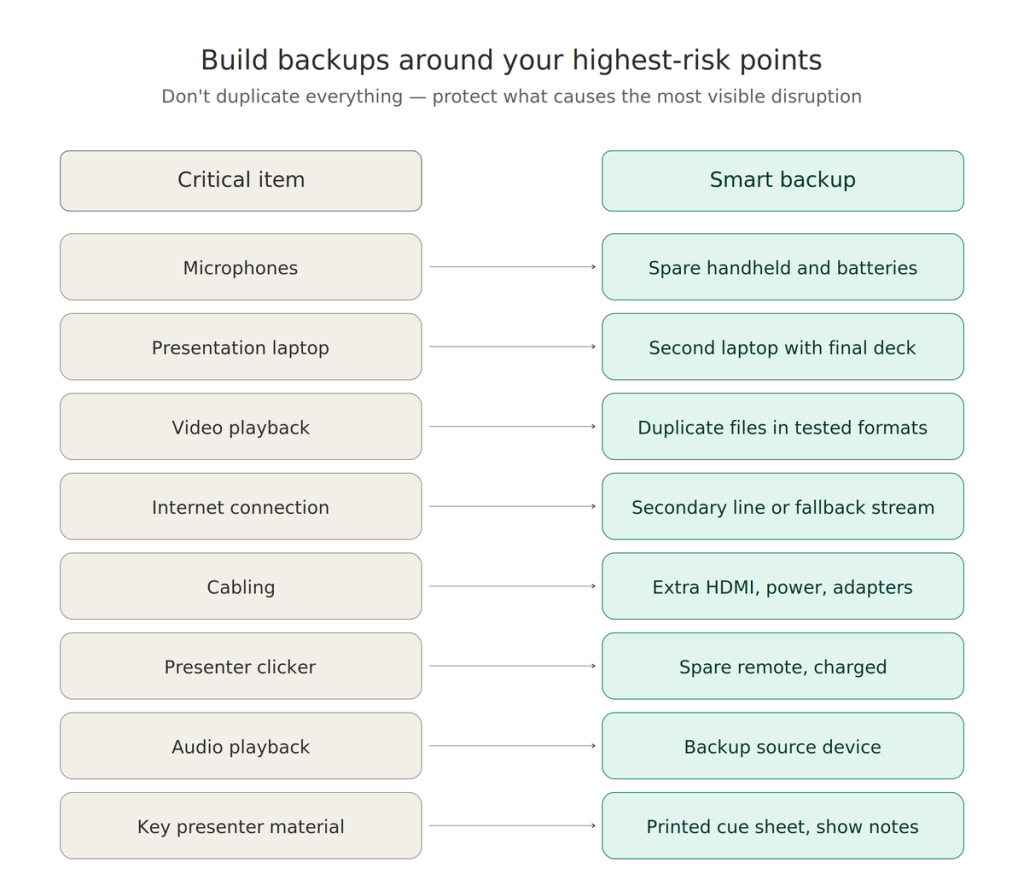The height and width of the screenshot is (874, 1024).
Task: Select the Key presenter material box
Action: pos(240,827)
